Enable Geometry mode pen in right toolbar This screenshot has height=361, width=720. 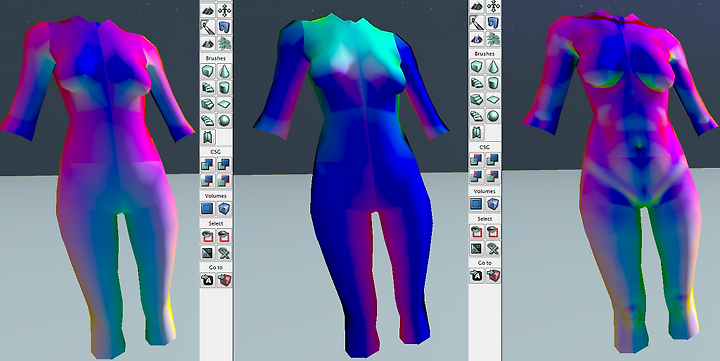(477, 22)
